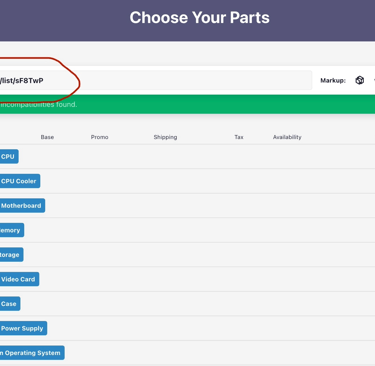Choose a CPU part
The image size is (375, 366).
[9, 156]
